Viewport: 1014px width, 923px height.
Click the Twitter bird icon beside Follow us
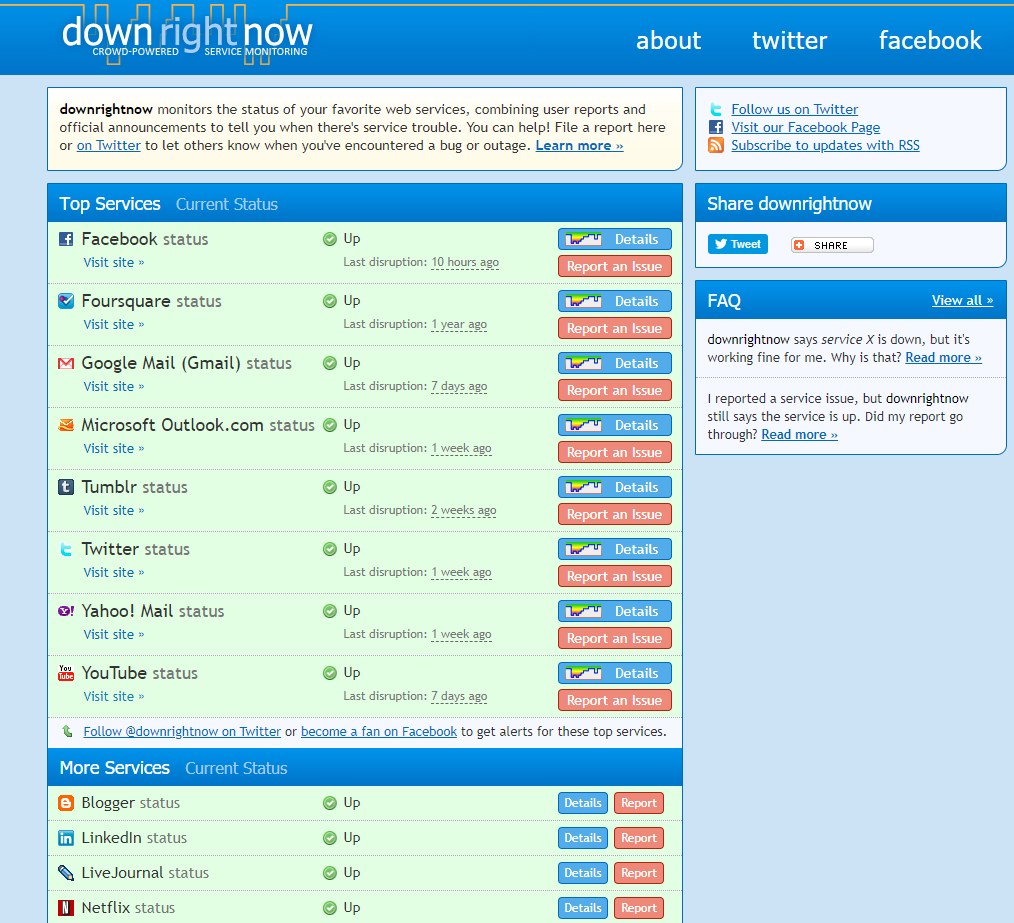(715, 109)
